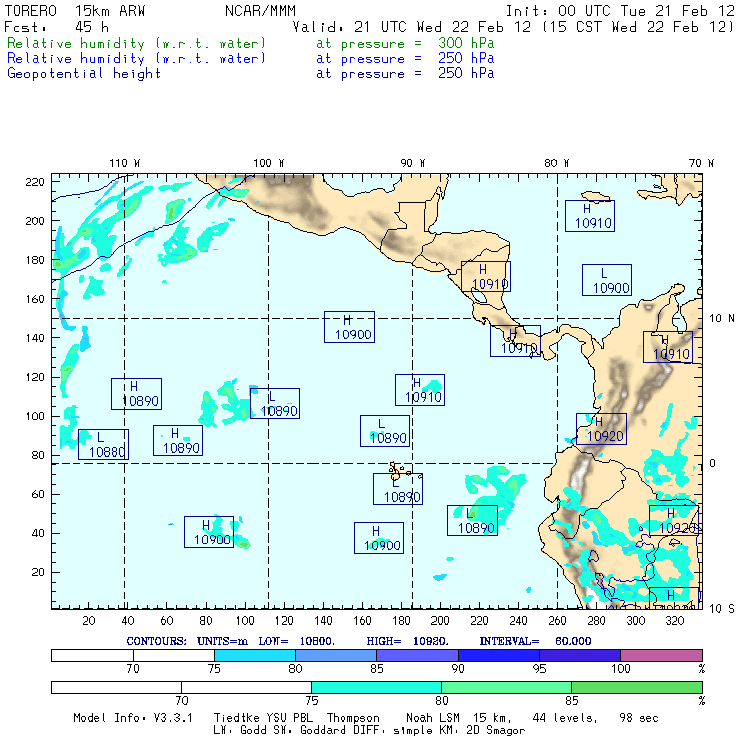740x740 pixels.
Task: Click the H 10890 label nearest 110 W
Action: [136, 393]
